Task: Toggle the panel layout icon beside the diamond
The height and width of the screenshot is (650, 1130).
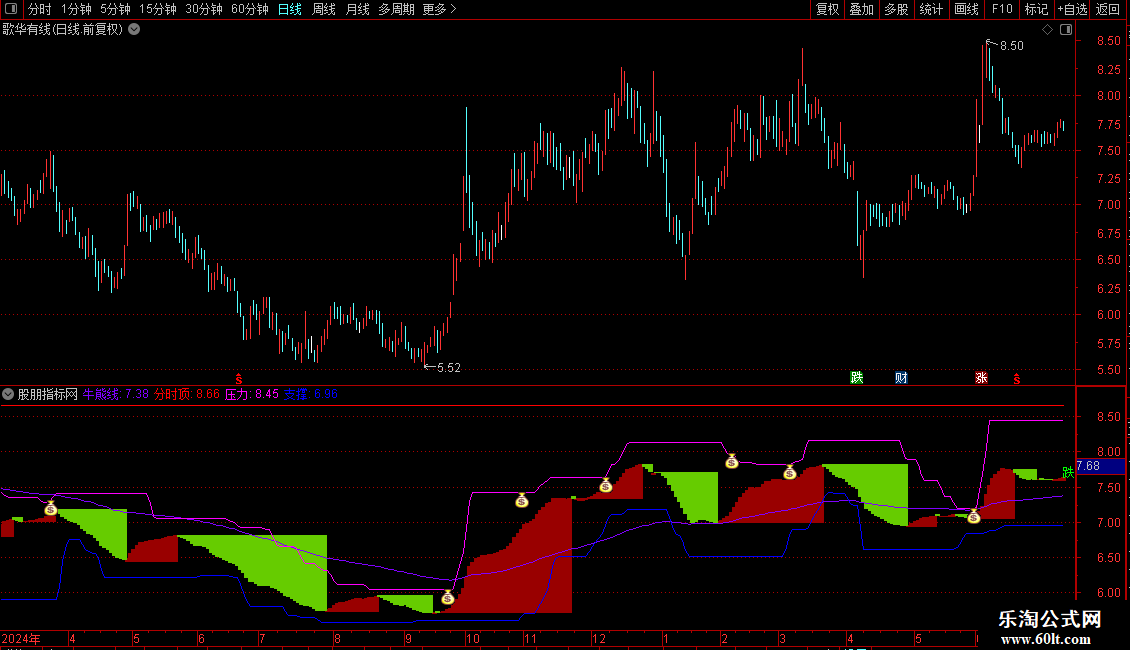Action: [x=1066, y=30]
